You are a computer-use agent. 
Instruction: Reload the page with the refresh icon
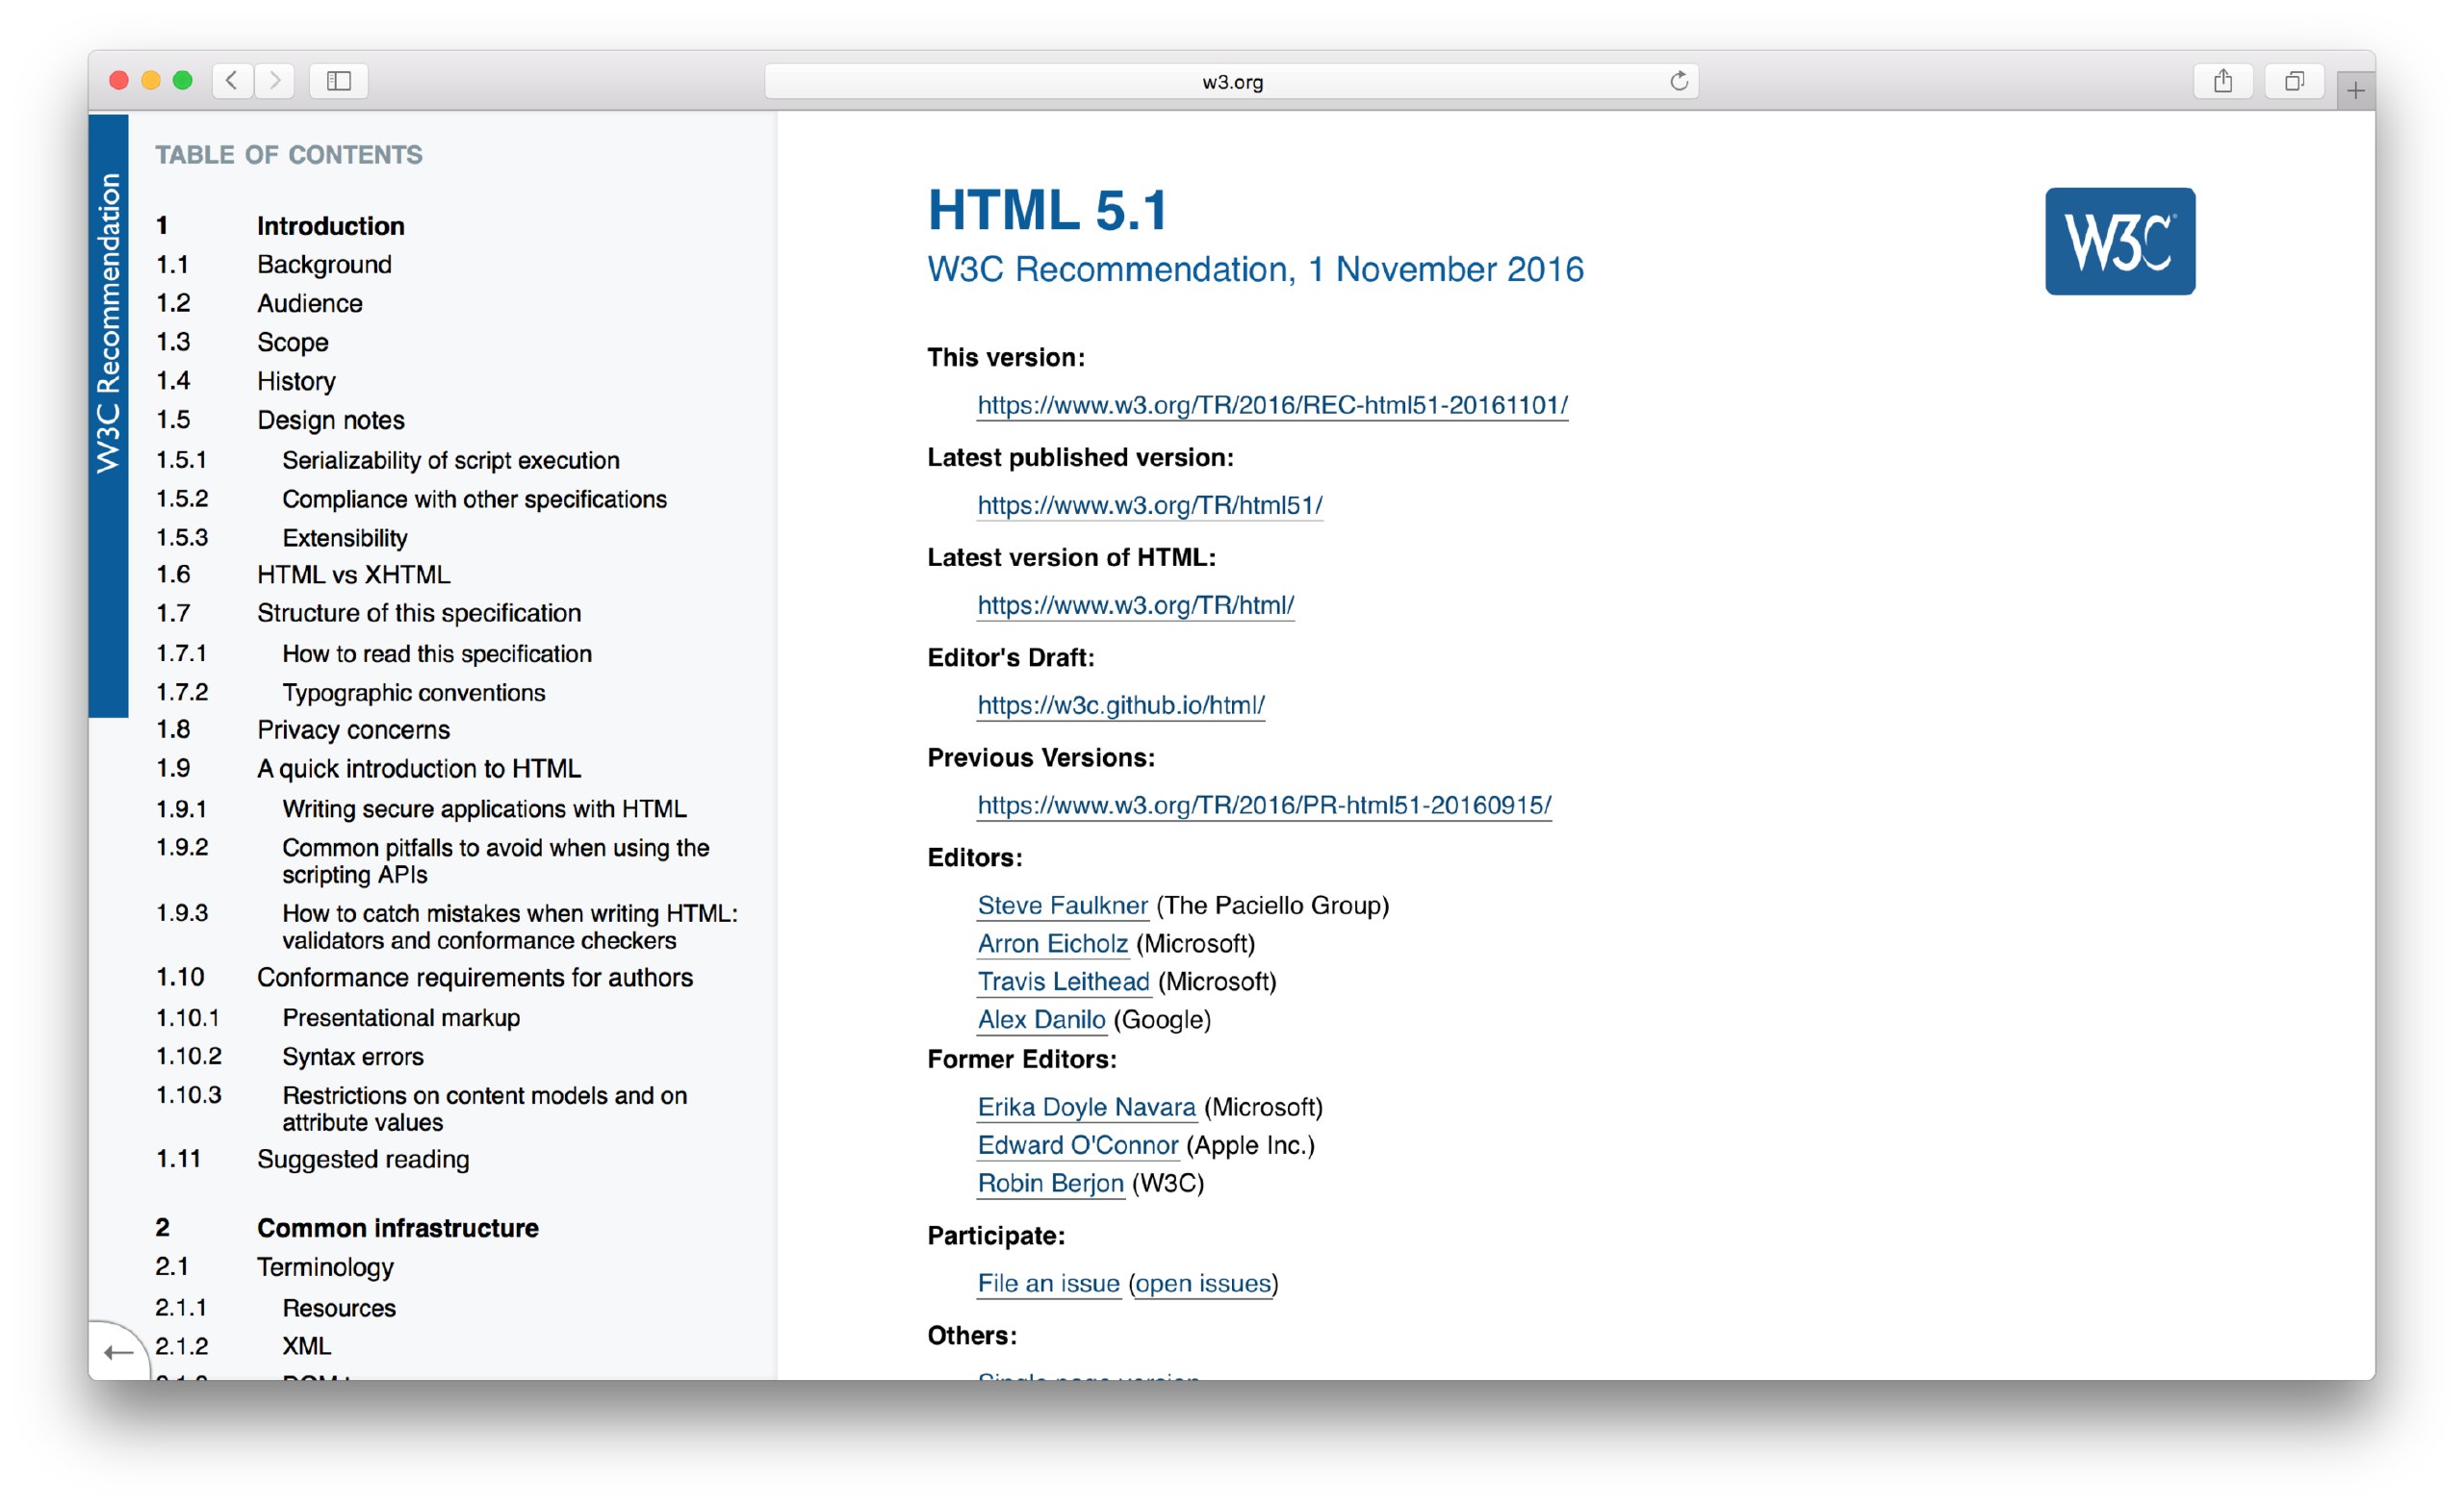coord(1679,81)
